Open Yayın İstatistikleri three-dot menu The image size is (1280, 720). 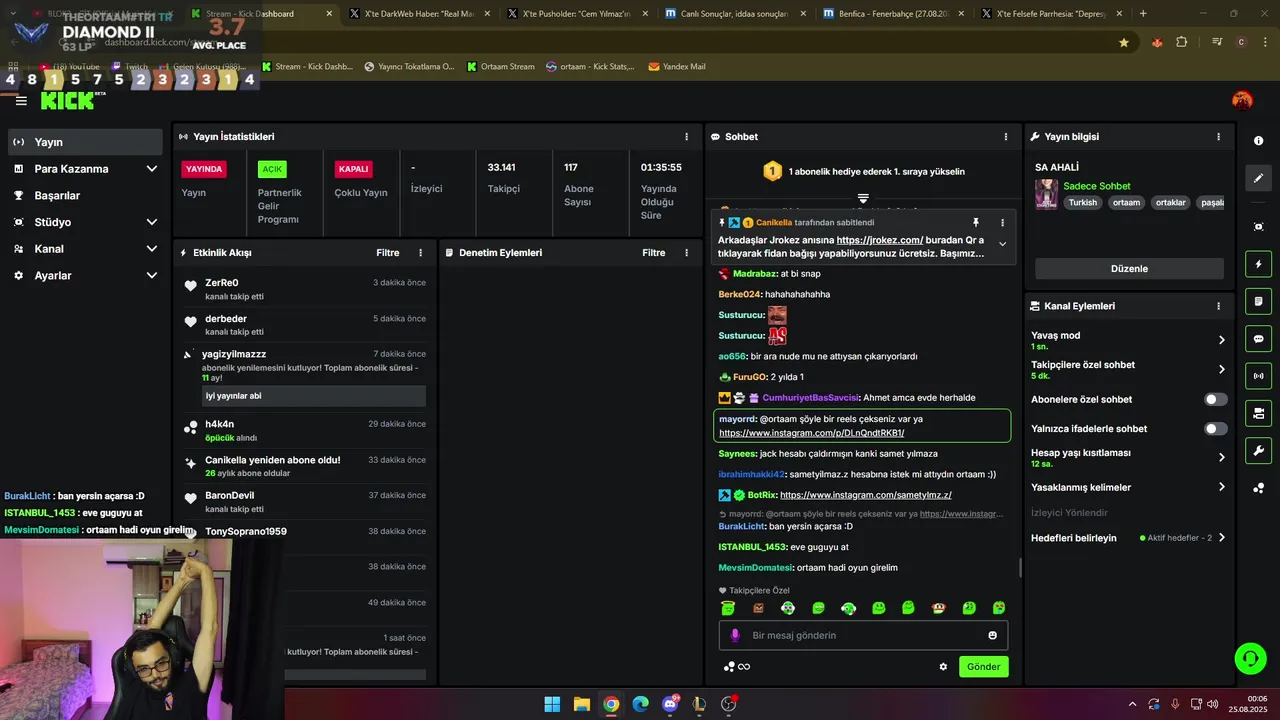coord(686,137)
